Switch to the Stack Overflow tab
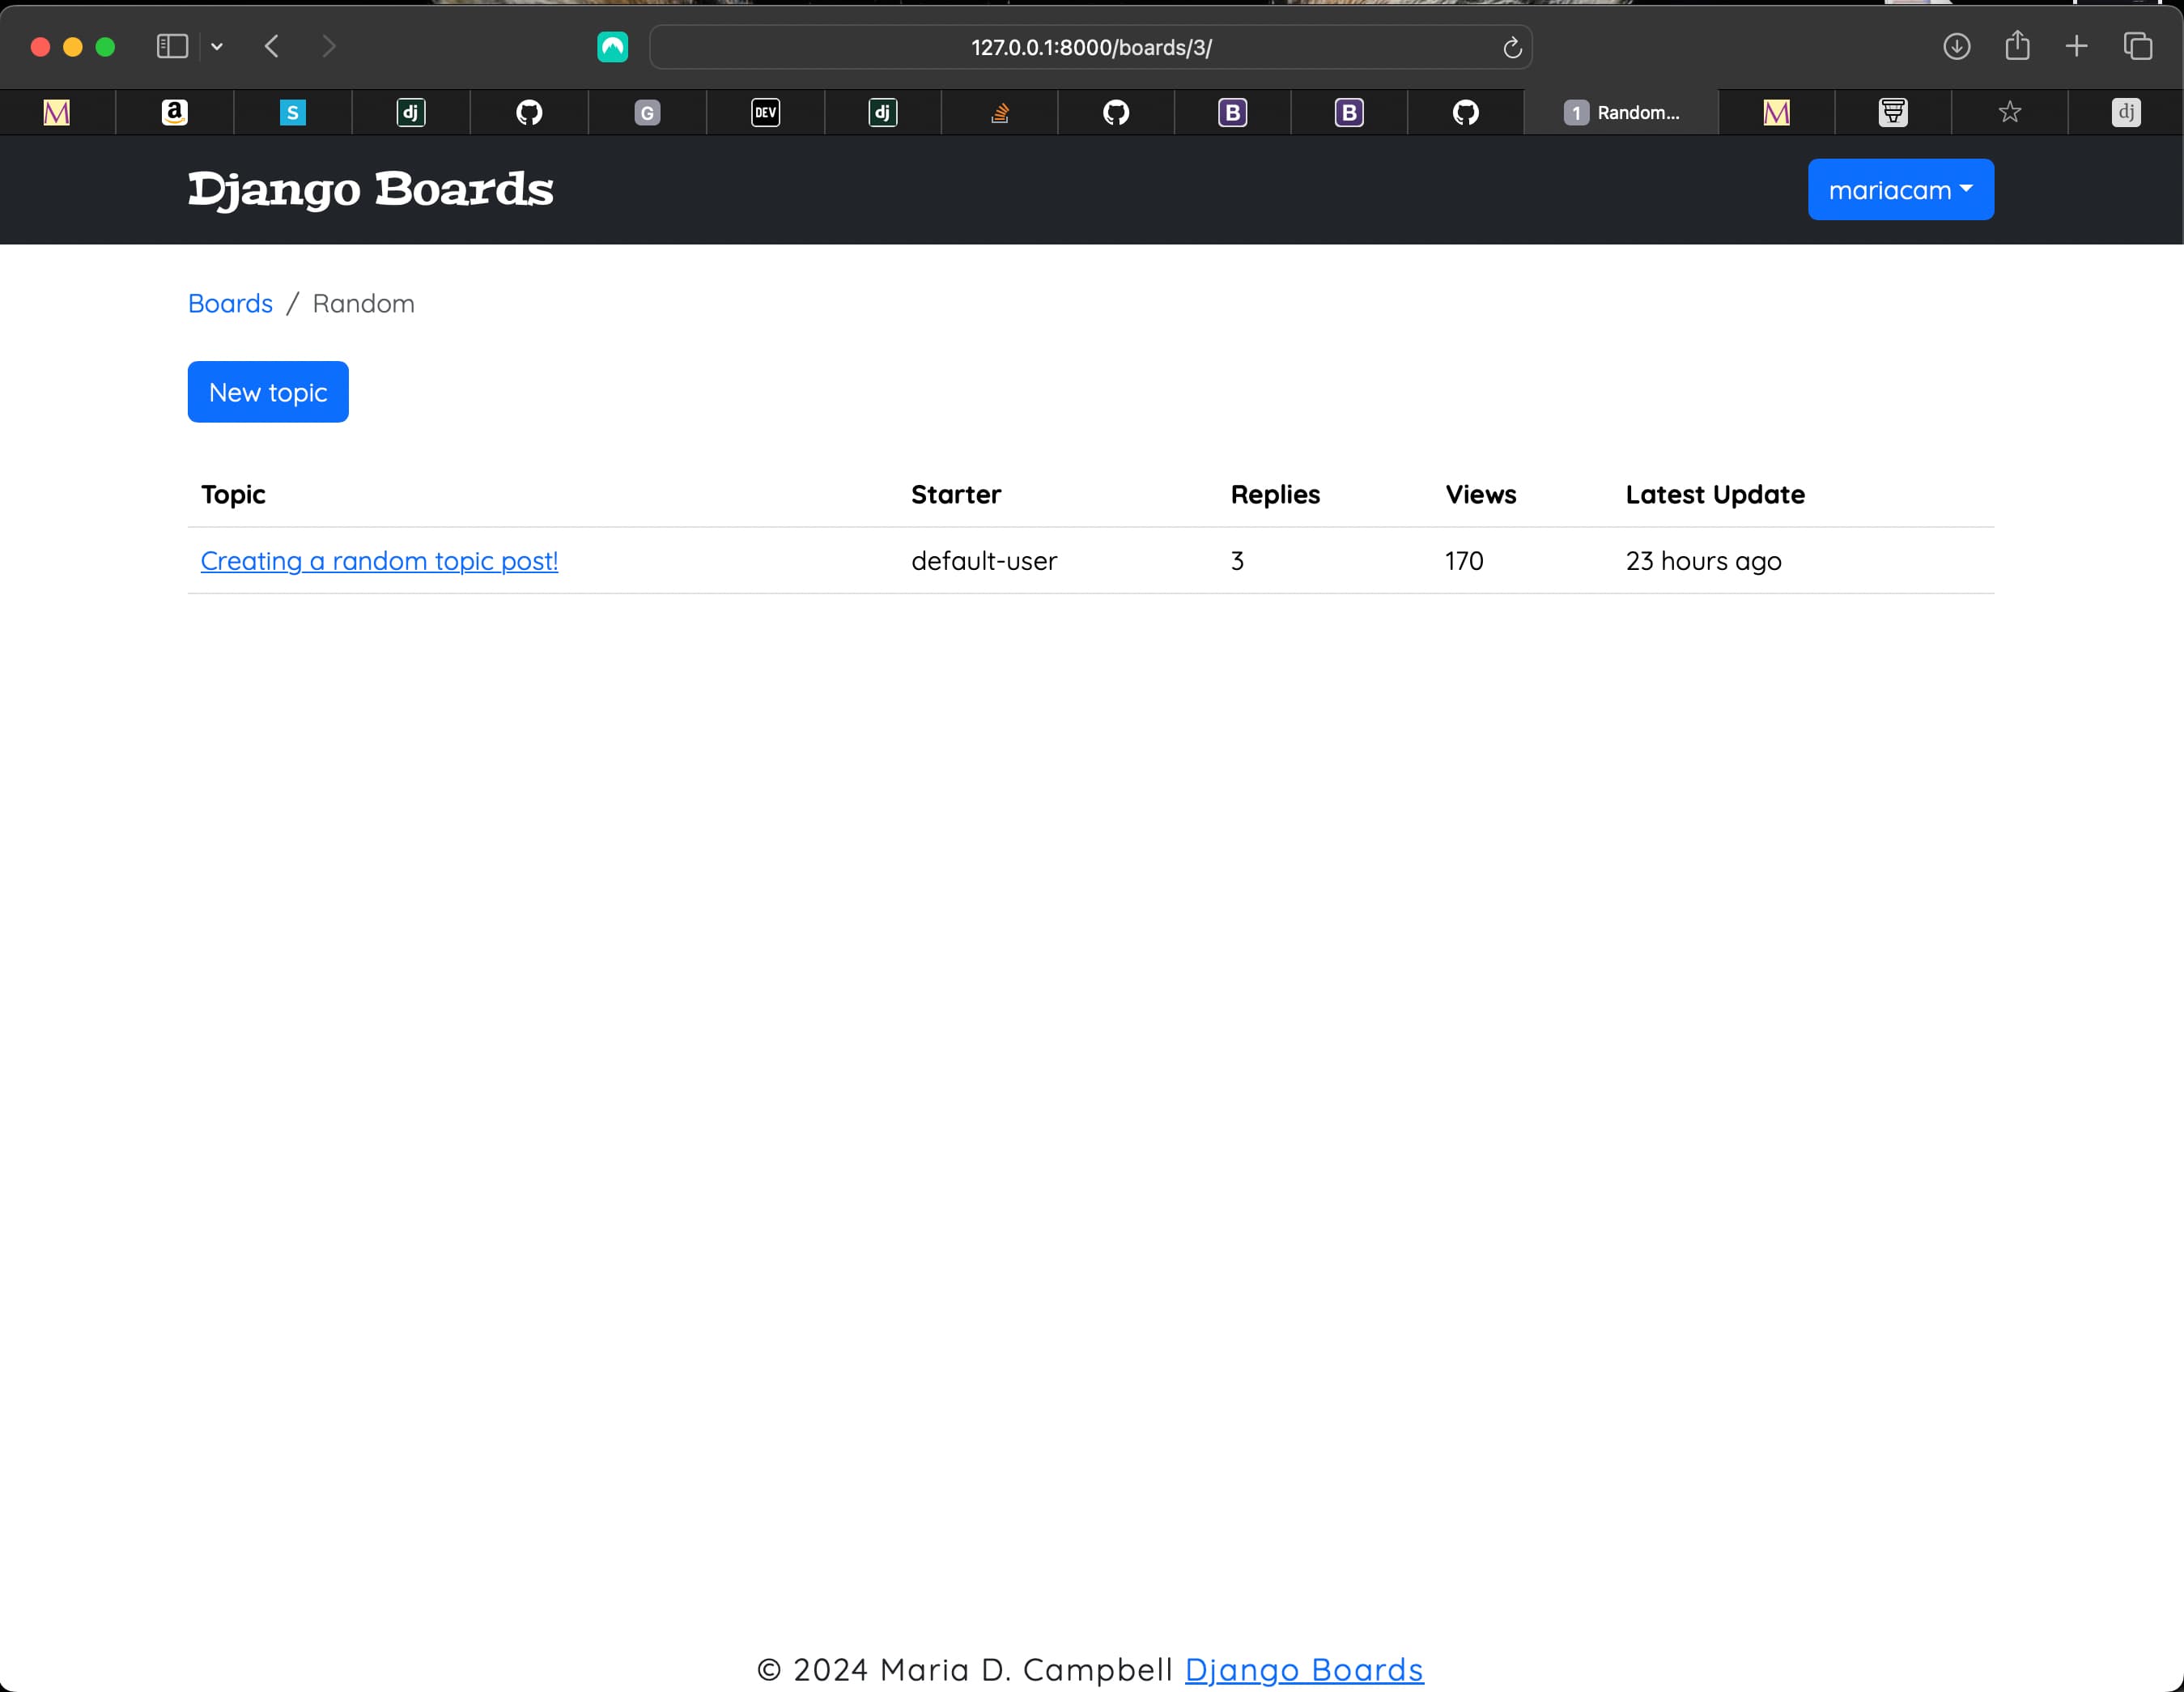 click(x=999, y=112)
